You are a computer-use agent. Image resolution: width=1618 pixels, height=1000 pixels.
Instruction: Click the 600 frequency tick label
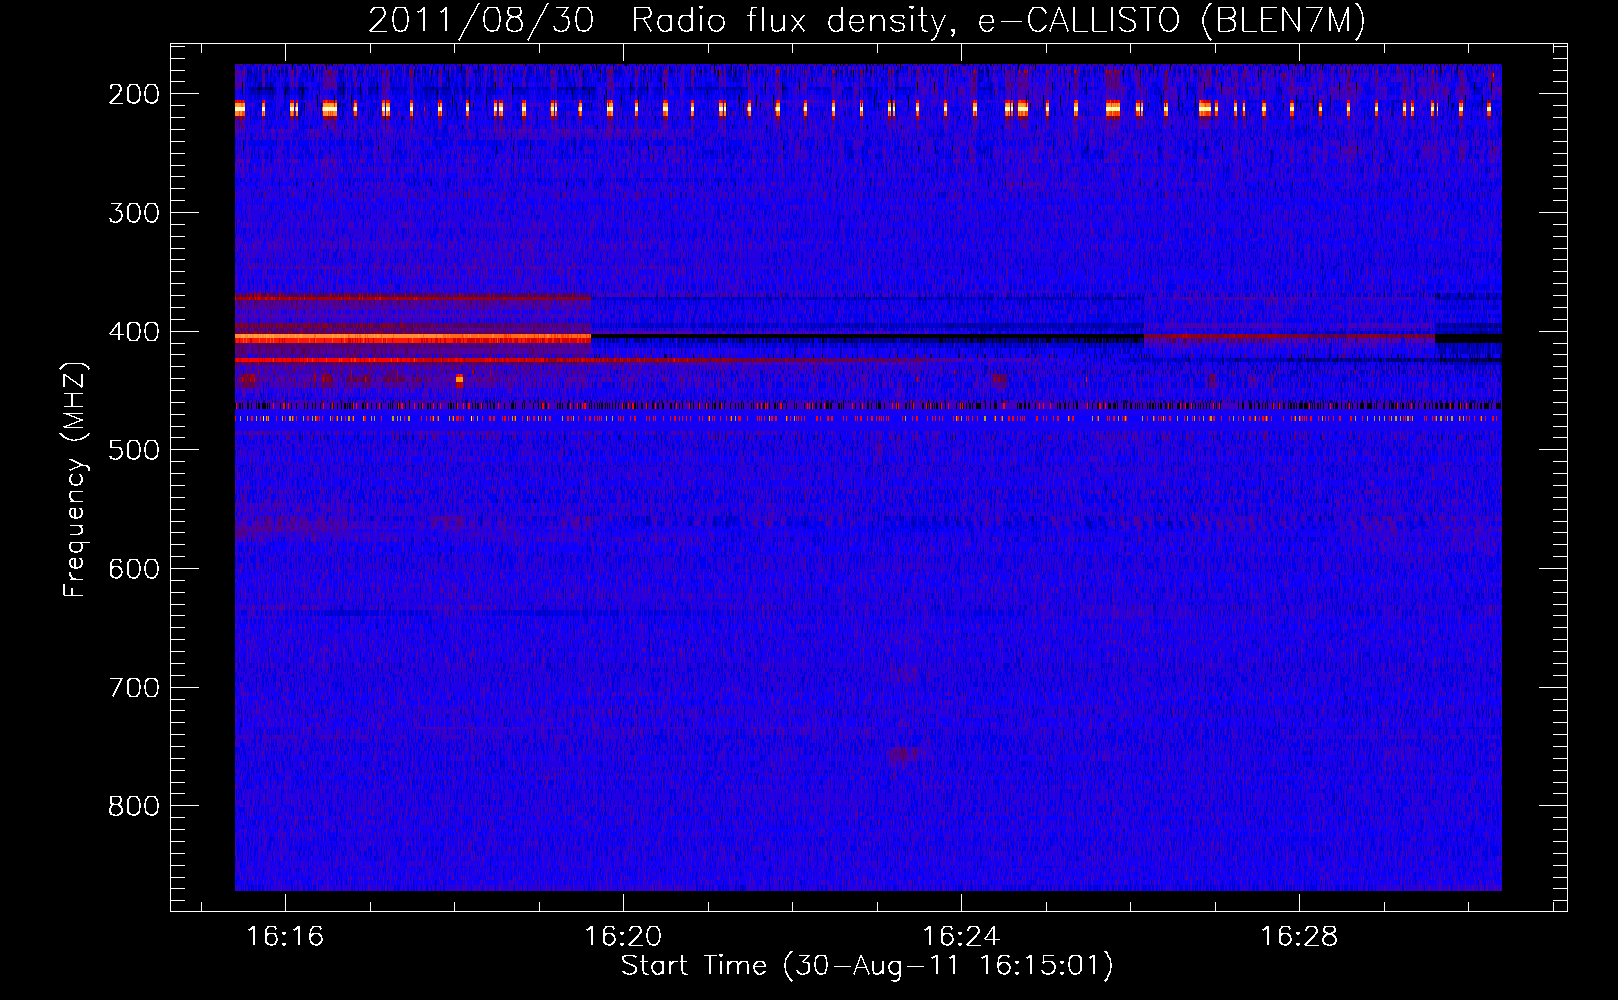click(x=133, y=569)
